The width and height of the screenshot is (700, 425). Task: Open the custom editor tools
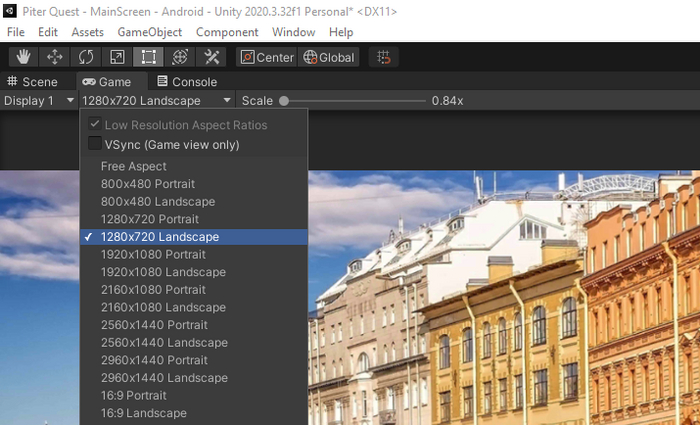click(211, 57)
